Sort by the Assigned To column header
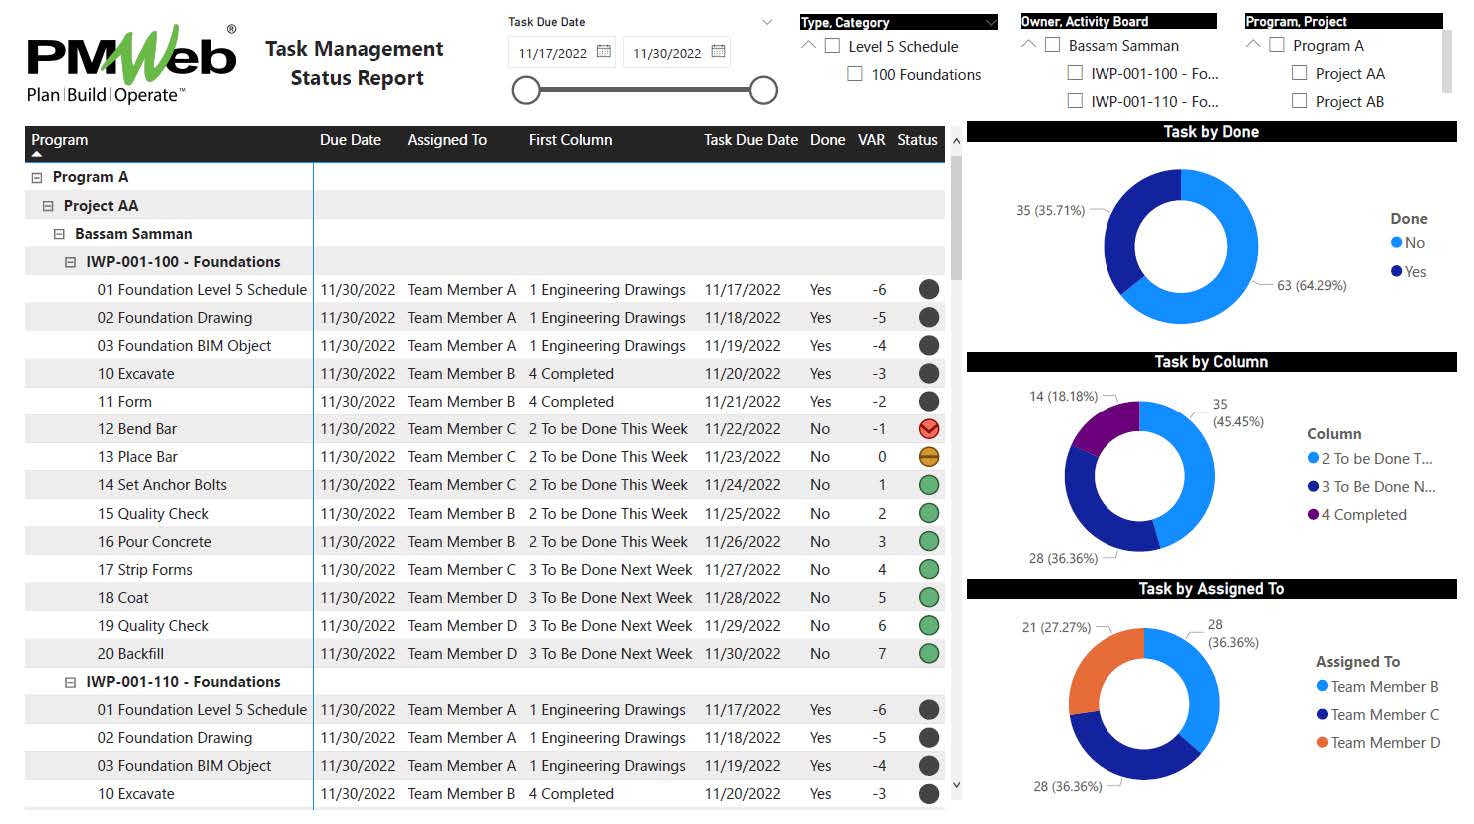 click(446, 140)
